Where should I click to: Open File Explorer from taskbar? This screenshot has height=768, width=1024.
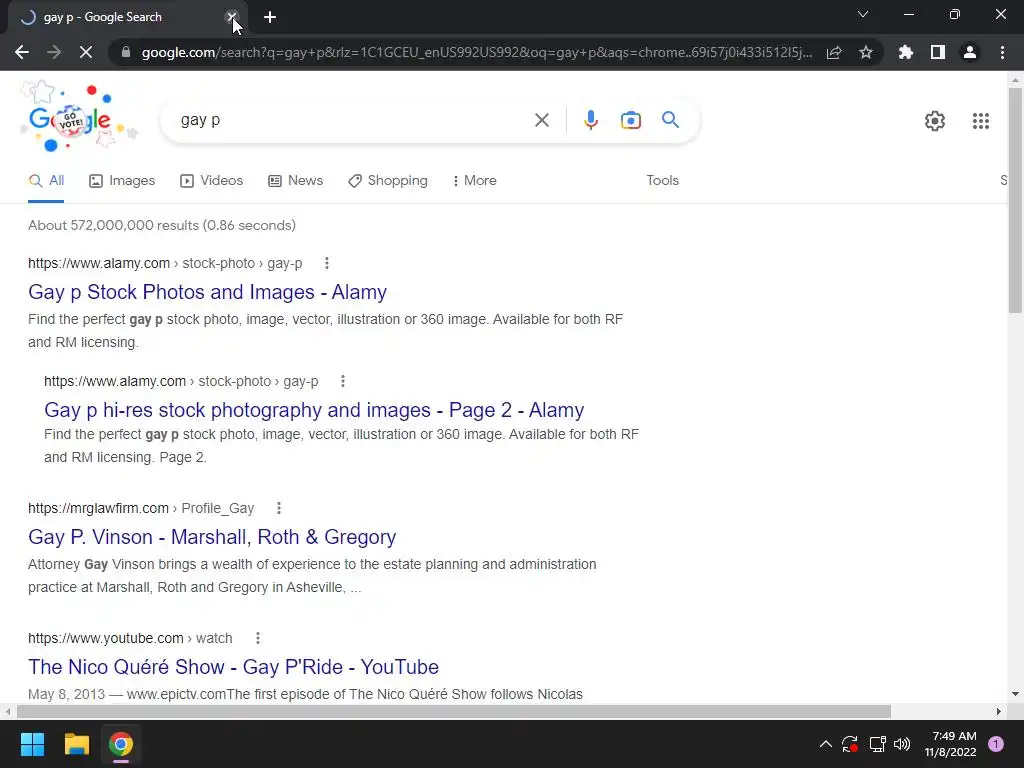pyautogui.click(x=76, y=744)
